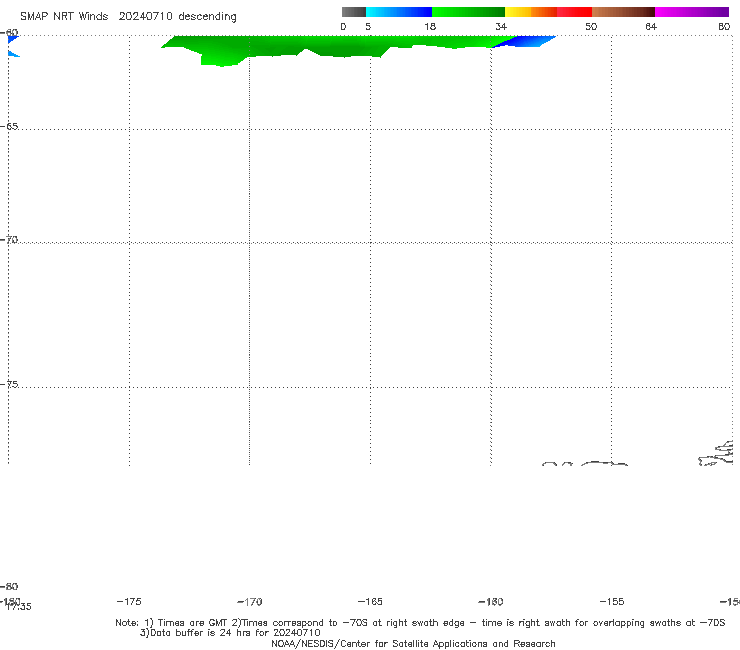The height and width of the screenshot is (650, 740).
Task: Click the green wind swath on the map
Action: 330,46
